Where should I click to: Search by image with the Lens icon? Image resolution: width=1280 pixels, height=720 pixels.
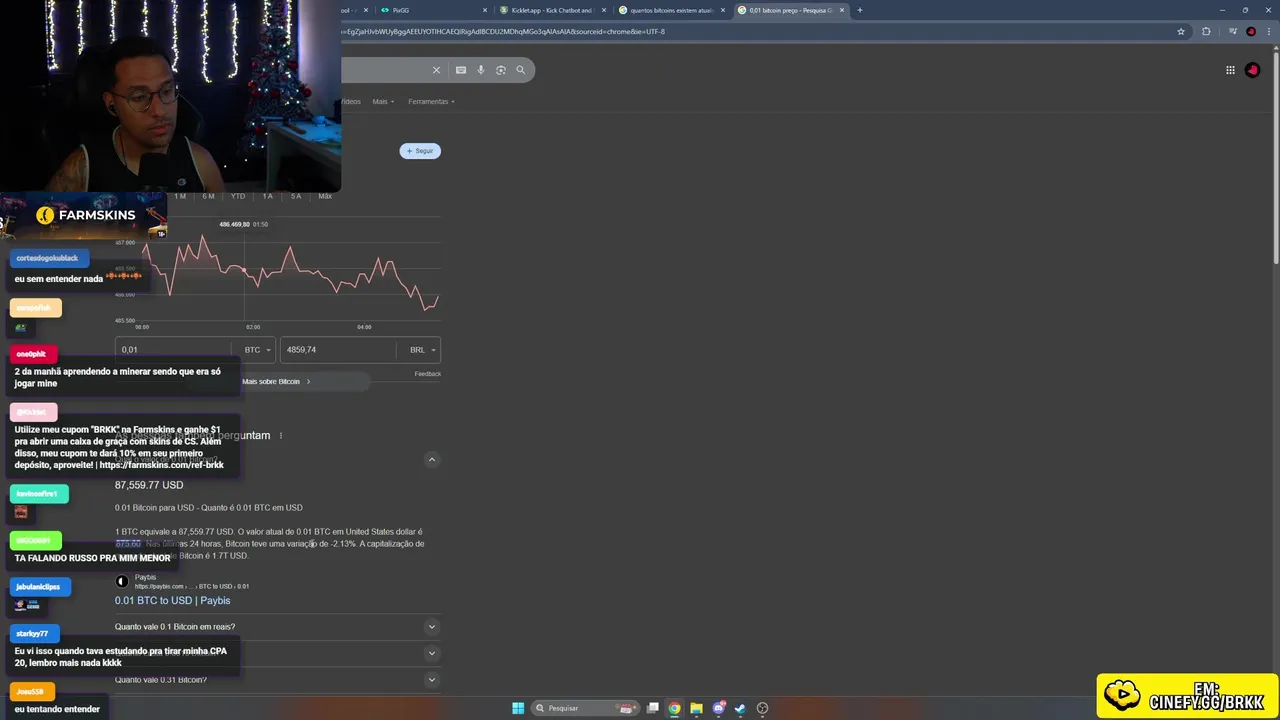(501, 70)
